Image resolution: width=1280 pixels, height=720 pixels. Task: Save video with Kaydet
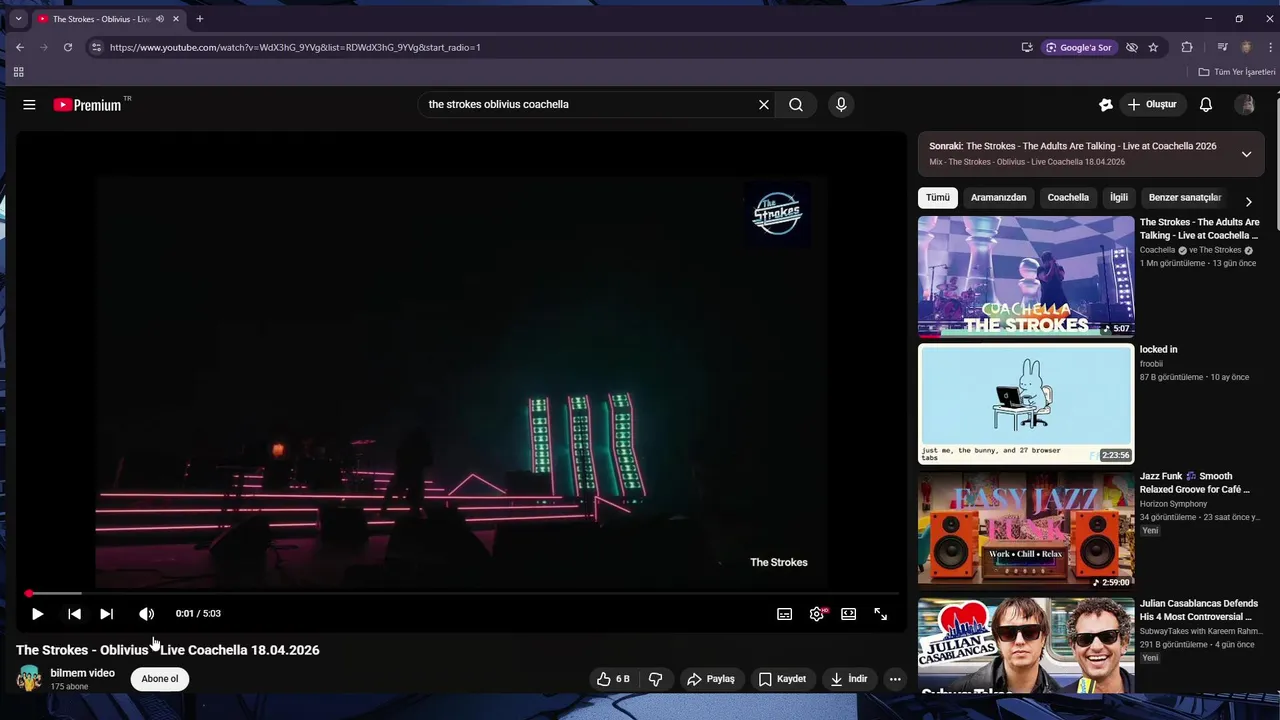point(782,679)
